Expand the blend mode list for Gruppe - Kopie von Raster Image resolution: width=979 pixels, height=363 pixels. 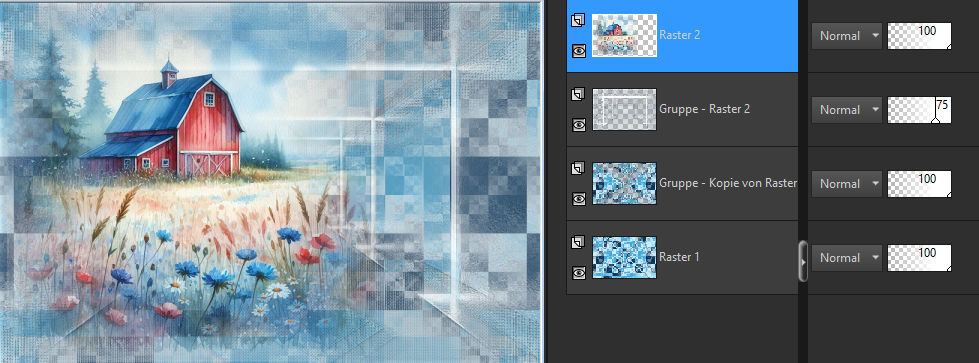[847, 184]
